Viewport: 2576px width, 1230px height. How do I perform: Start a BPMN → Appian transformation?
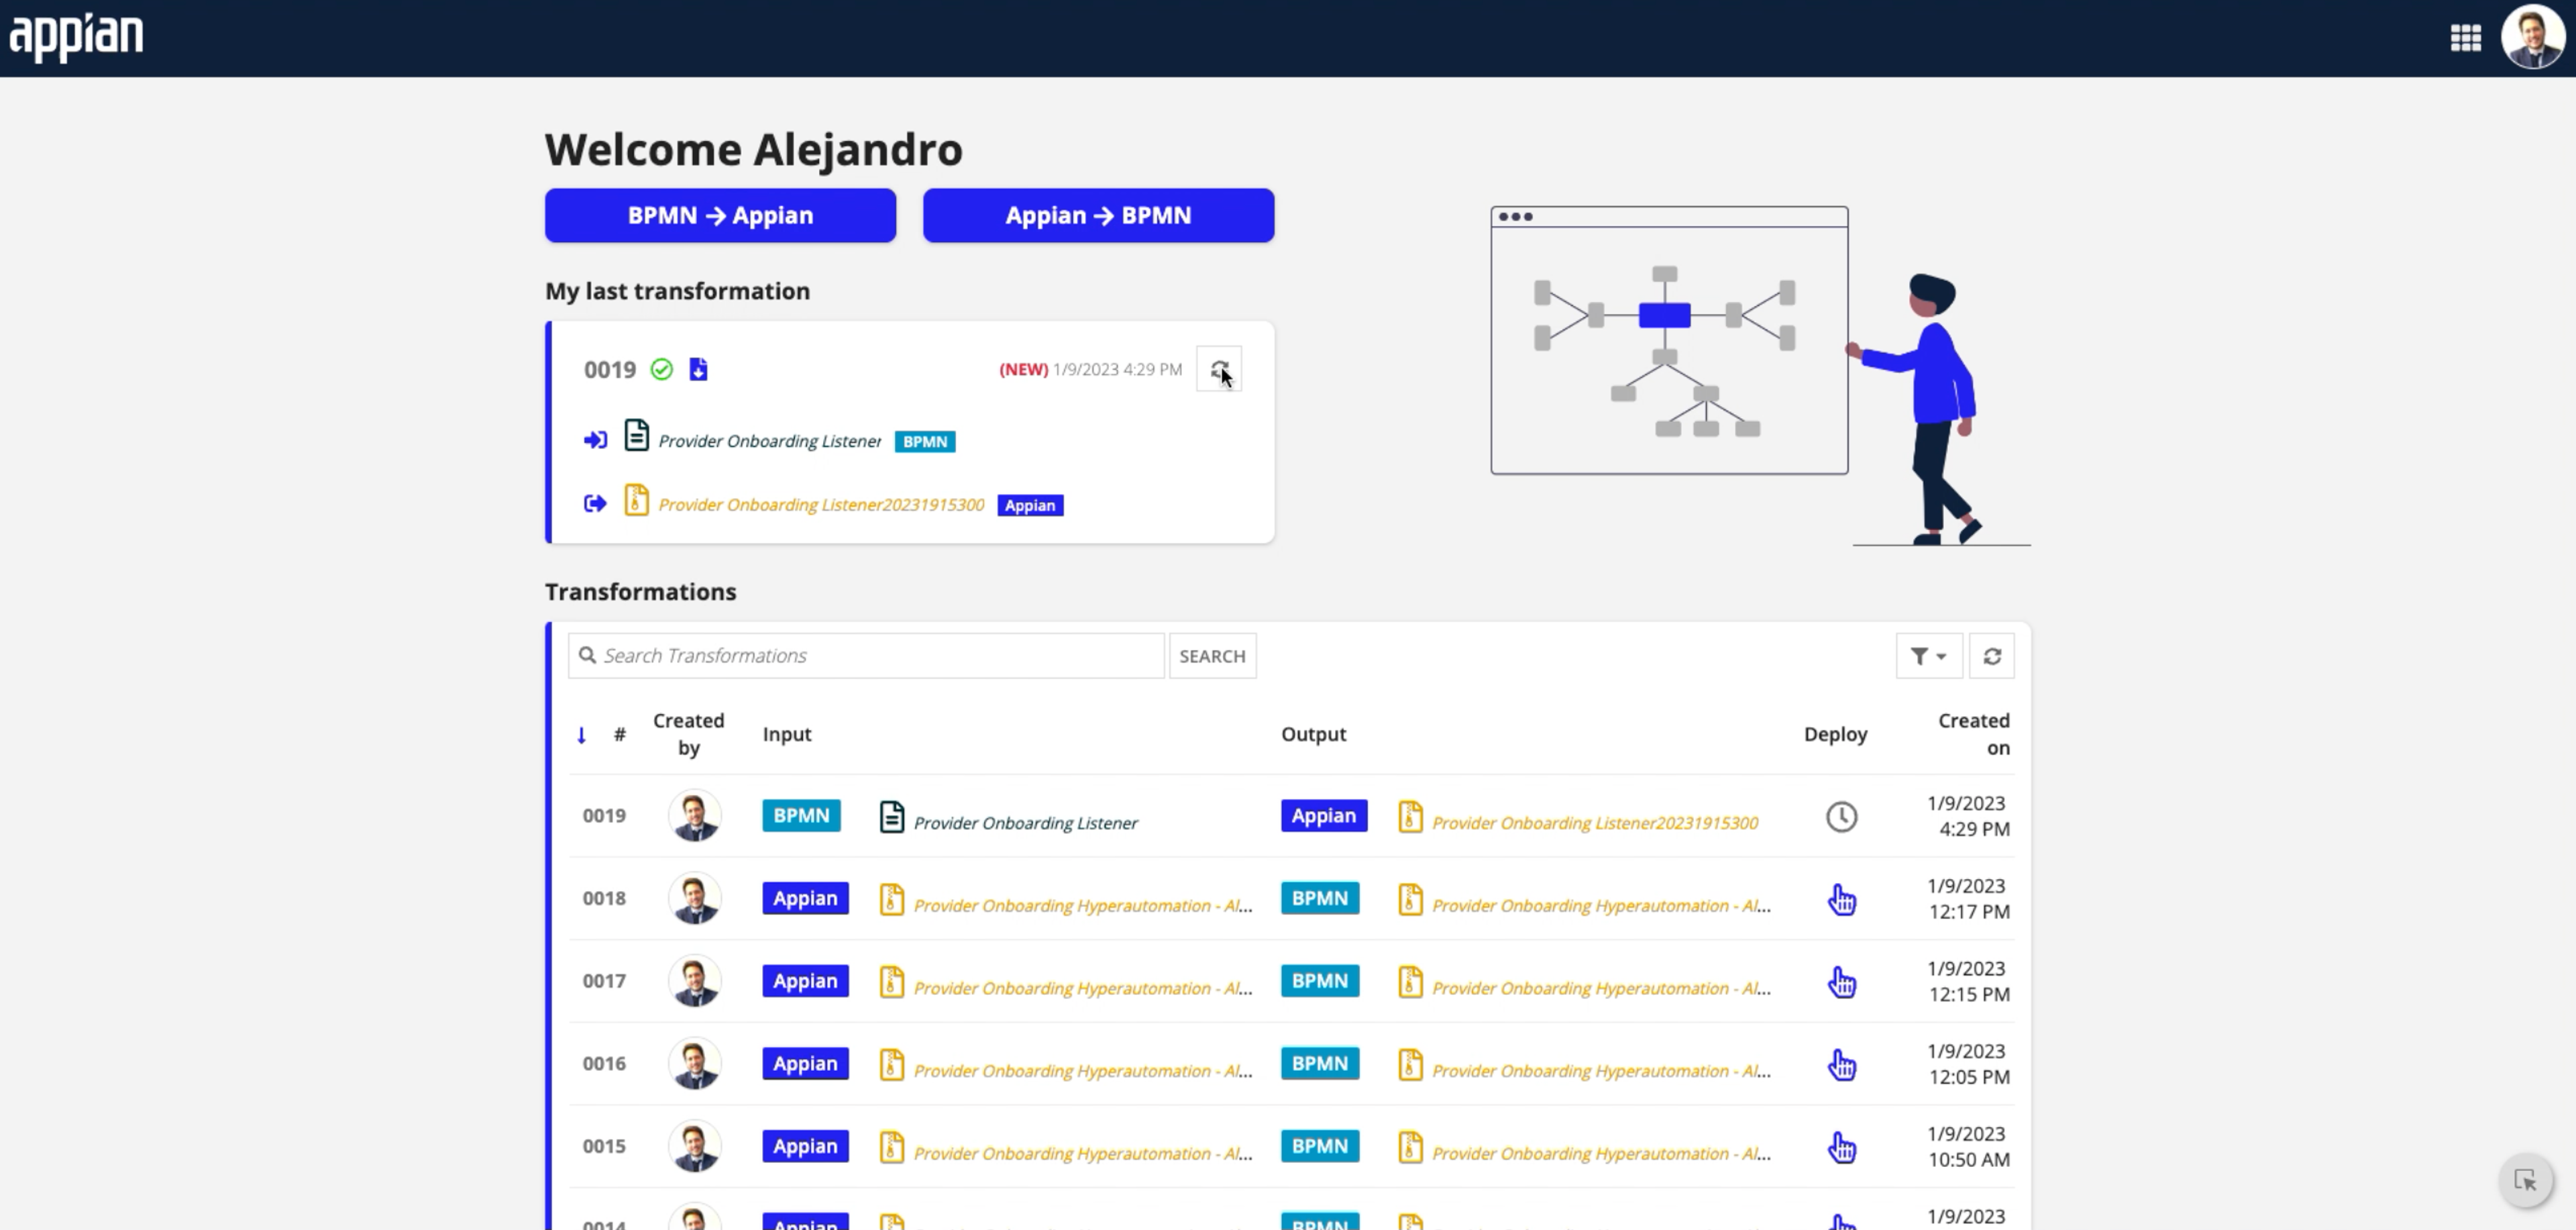tap(720, 215)
